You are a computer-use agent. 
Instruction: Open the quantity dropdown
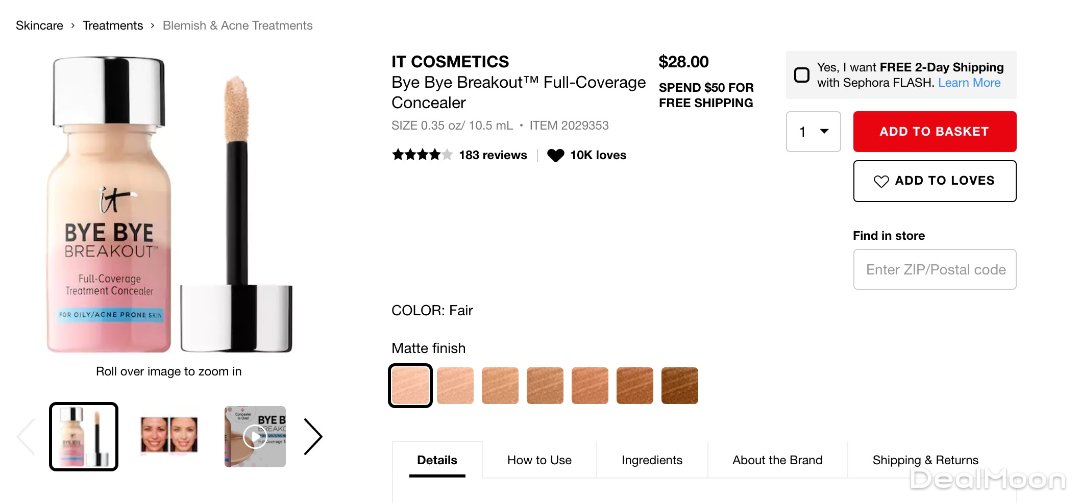pyautogui.click(x=813, y=132)
